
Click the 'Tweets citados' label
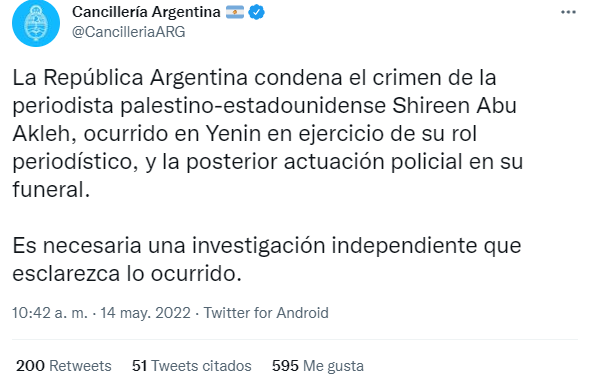[x=201, y=366]
